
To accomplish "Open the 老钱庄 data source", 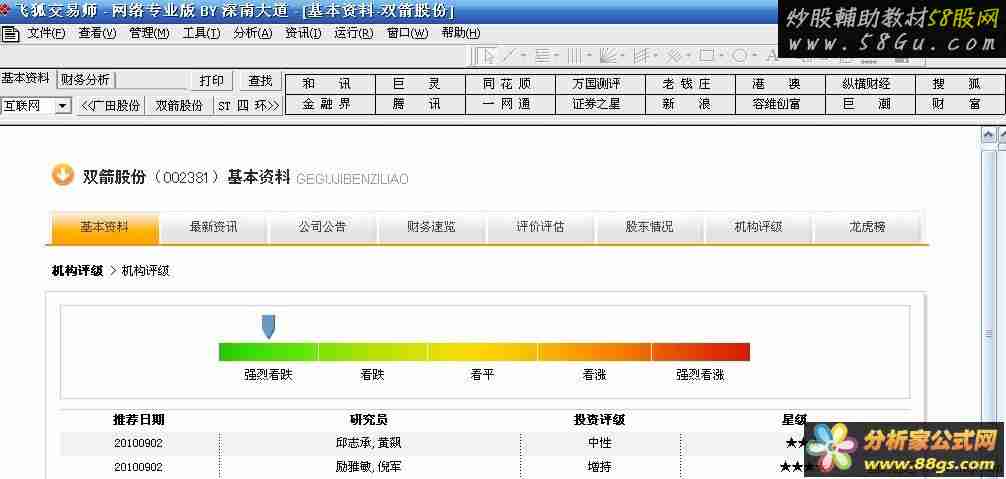I will click(x=690, y=84).
